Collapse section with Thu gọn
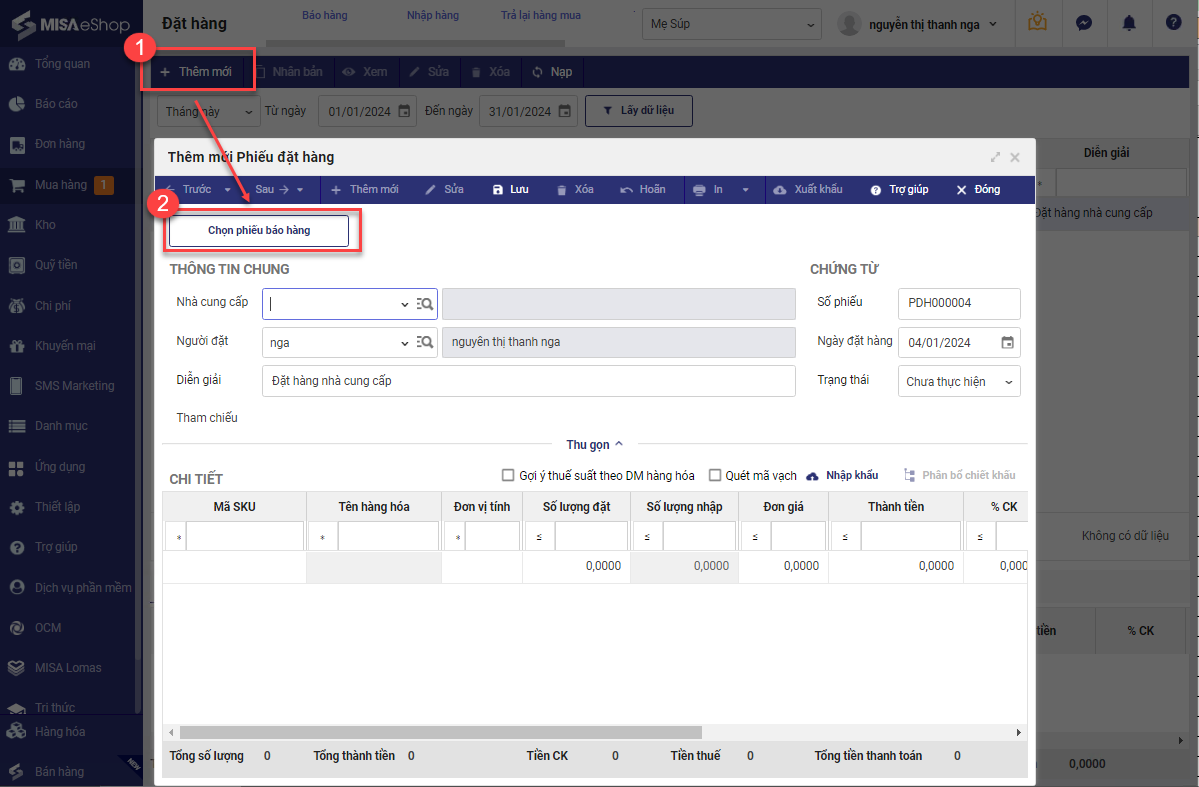The image size is (1199, 787). 594,444
